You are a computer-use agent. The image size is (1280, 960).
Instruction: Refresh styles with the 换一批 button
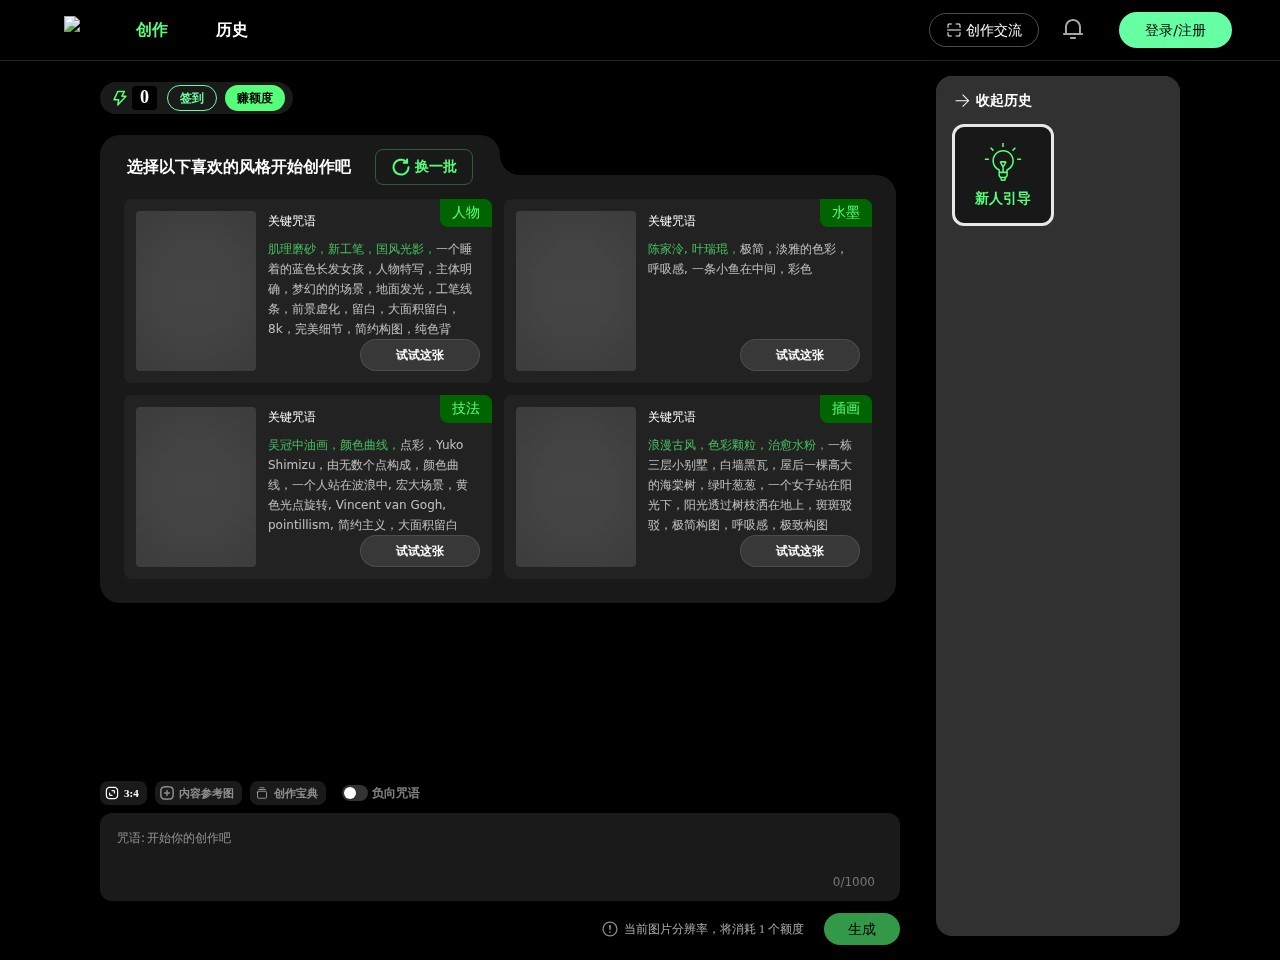point(423,167)
